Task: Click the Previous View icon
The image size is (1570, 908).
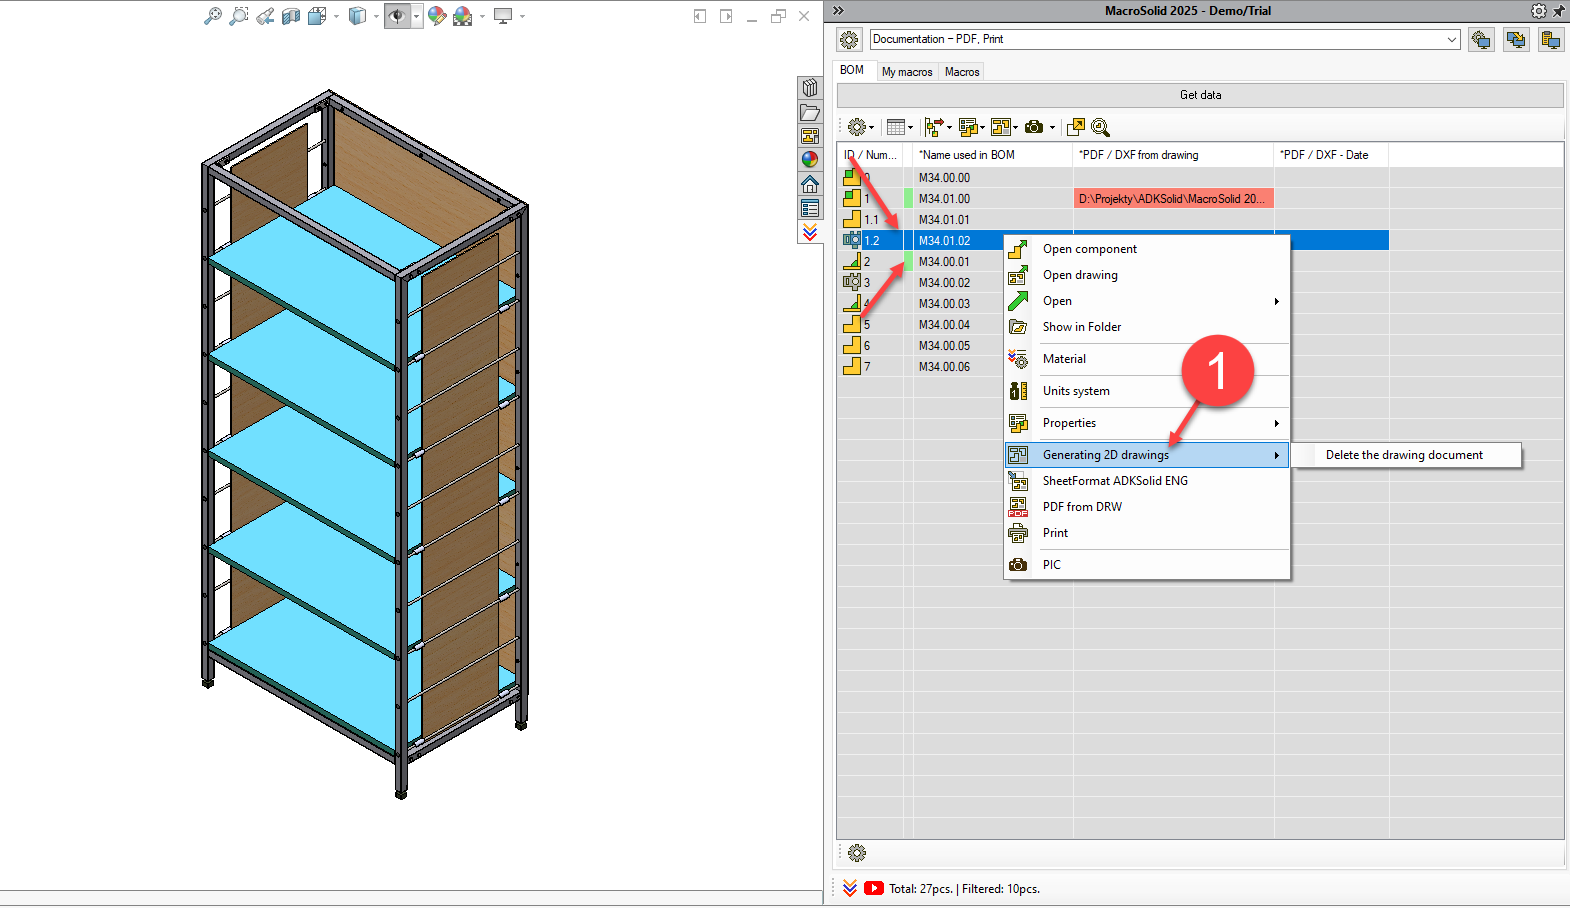Action: (x=265, y=16)
